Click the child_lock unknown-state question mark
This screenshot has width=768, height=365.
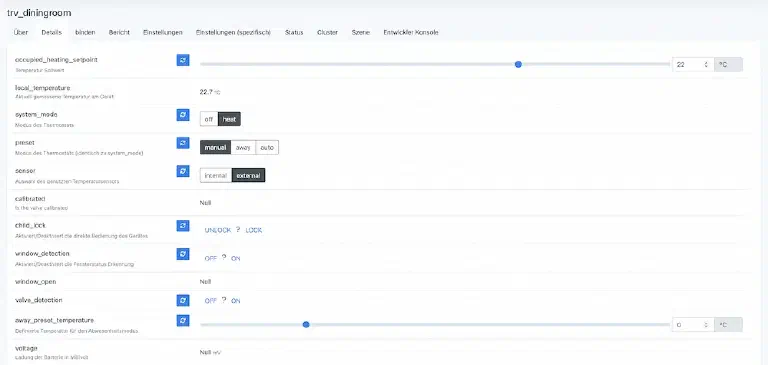point(238,230)
